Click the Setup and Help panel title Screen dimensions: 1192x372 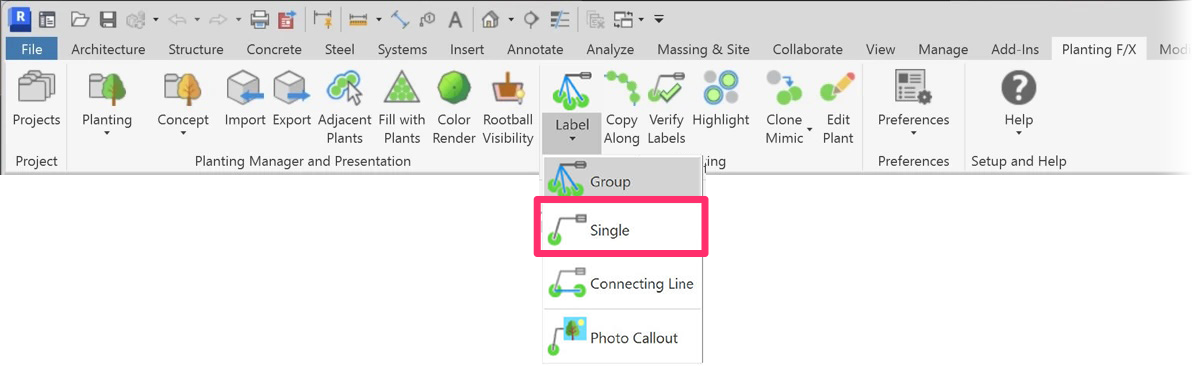tap(1019, 161)
